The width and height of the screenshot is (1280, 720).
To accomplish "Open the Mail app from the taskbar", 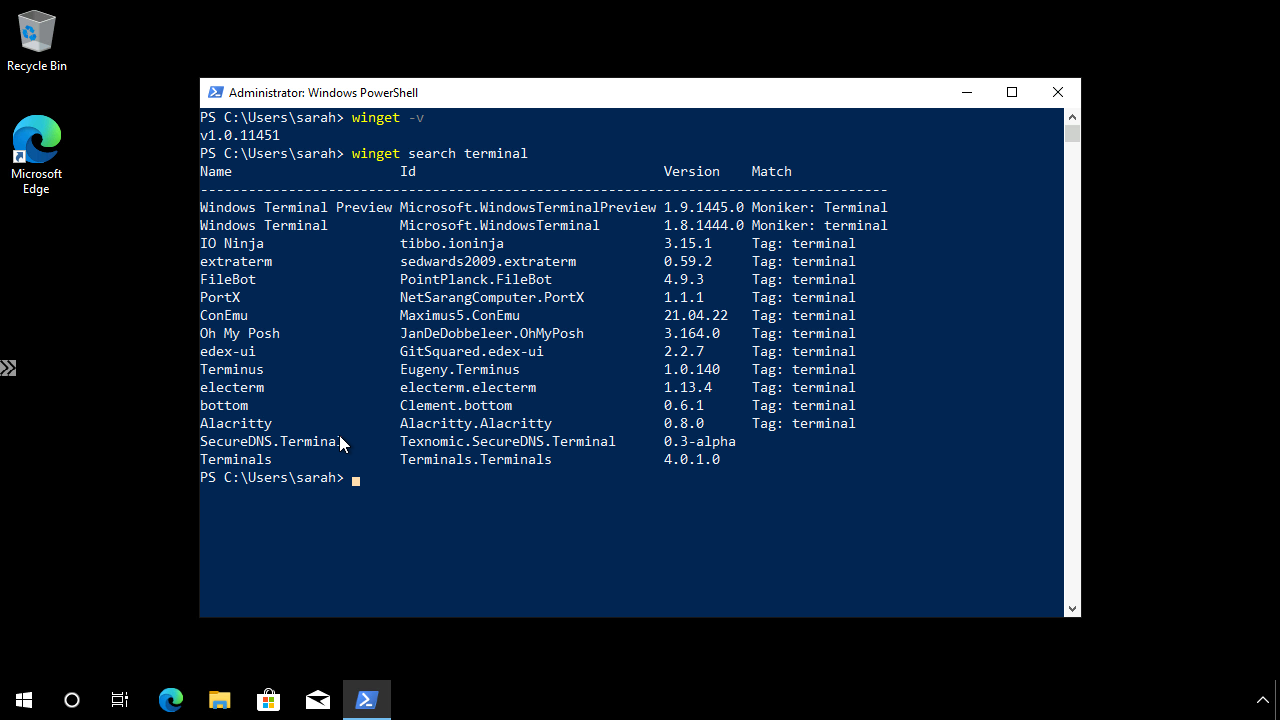I will pos(317,699).
